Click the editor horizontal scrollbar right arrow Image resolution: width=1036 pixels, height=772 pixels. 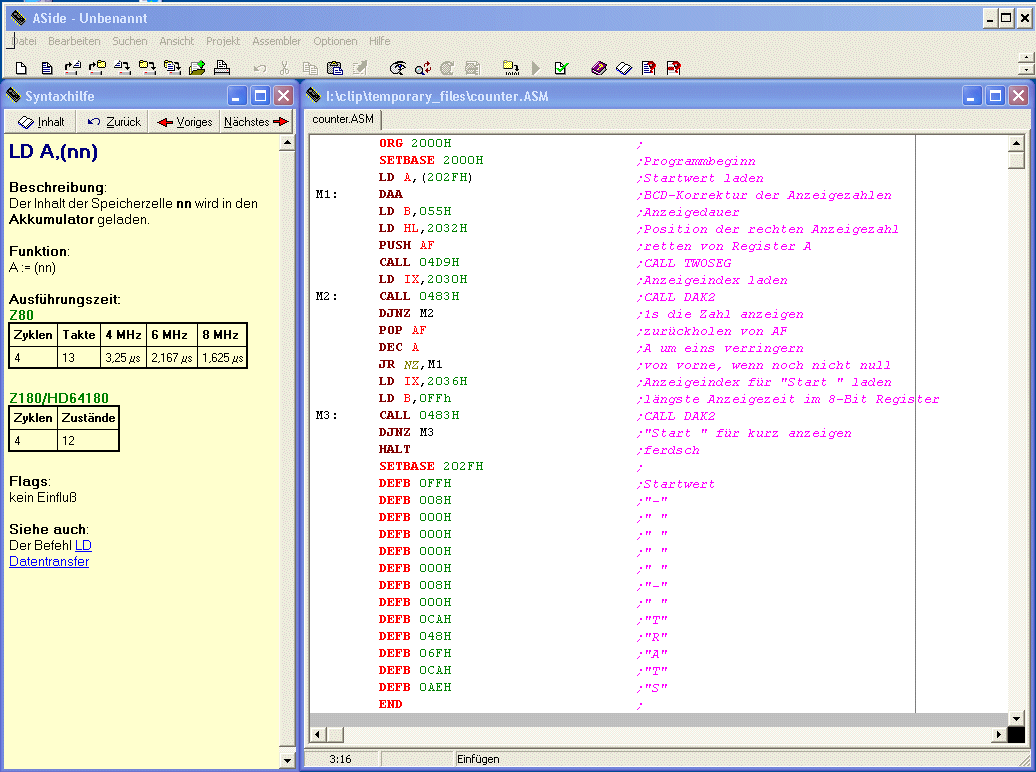(999, 734)
